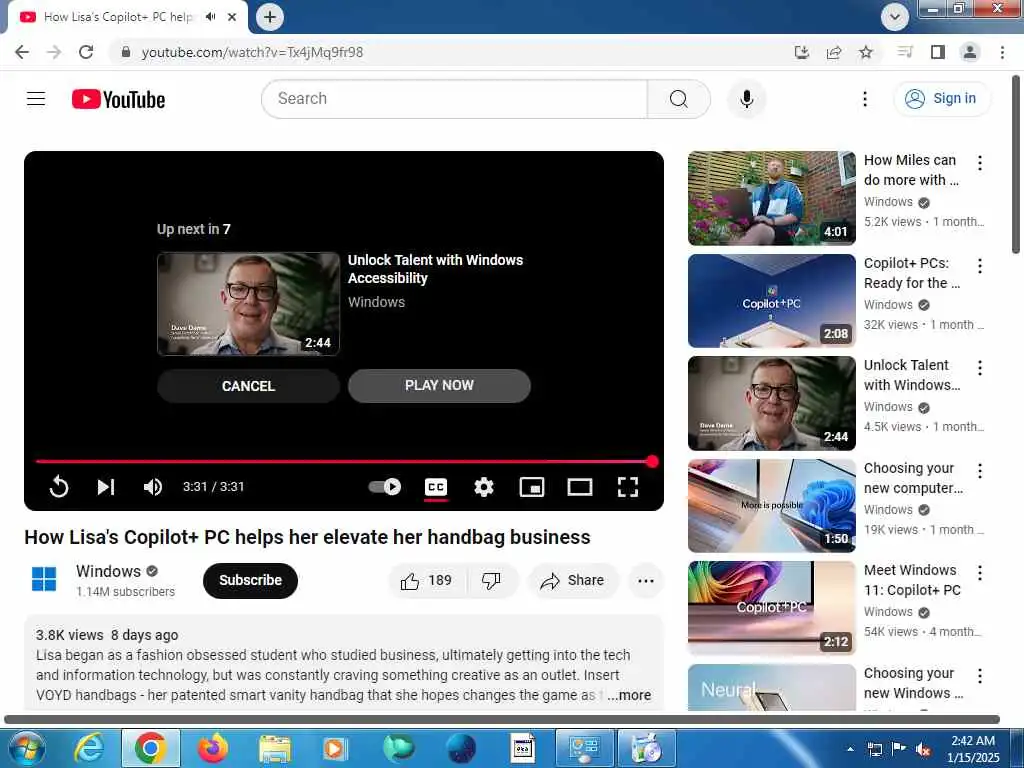
Task: Toggle the autoplay switch
Action: (385, 487)
